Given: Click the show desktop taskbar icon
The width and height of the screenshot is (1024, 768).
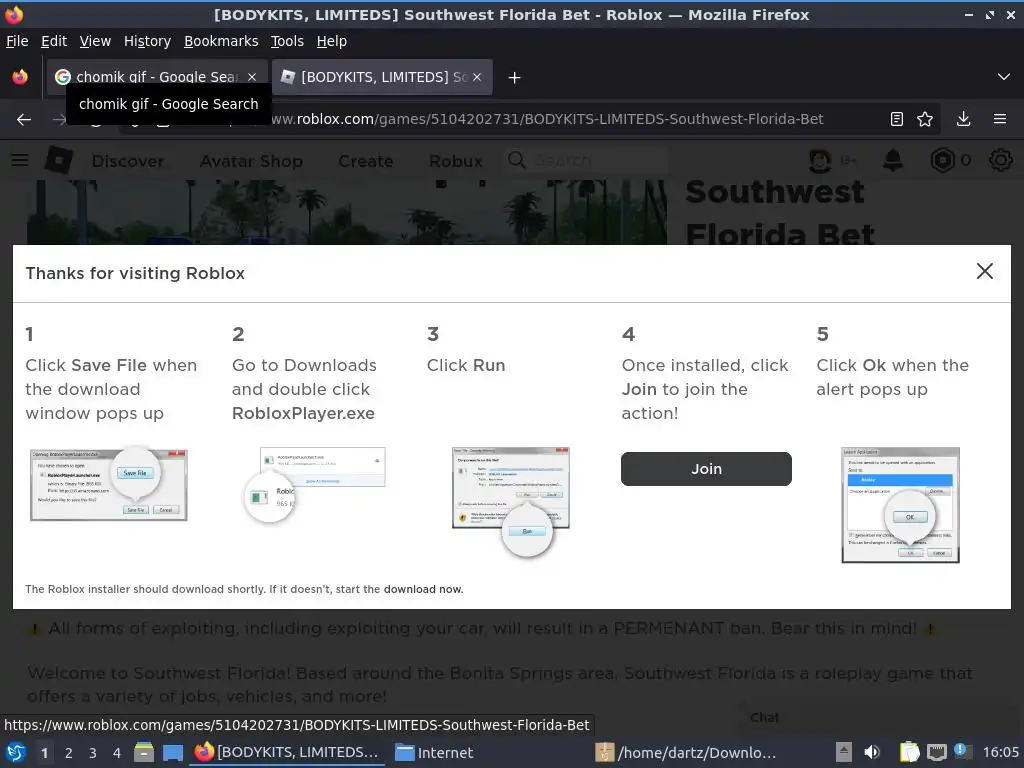Looking at the screenshot, I should tap(173, 753).
